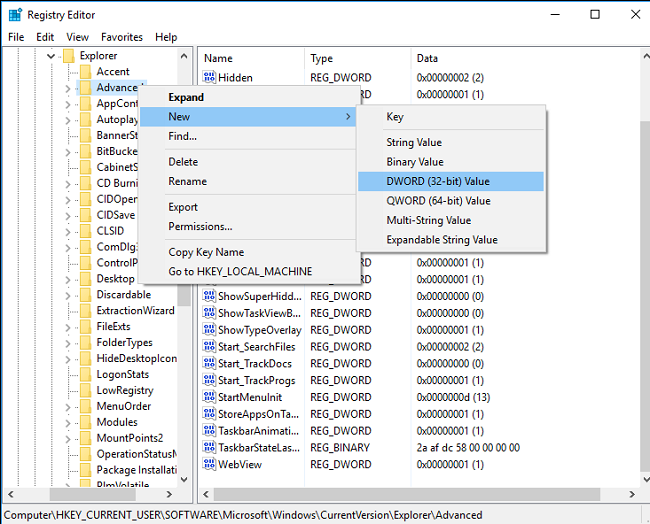The width and height of the screenshot is (650, 524).
Task: Expand the Advanced key arrow
Action: [x=68, y=88]
